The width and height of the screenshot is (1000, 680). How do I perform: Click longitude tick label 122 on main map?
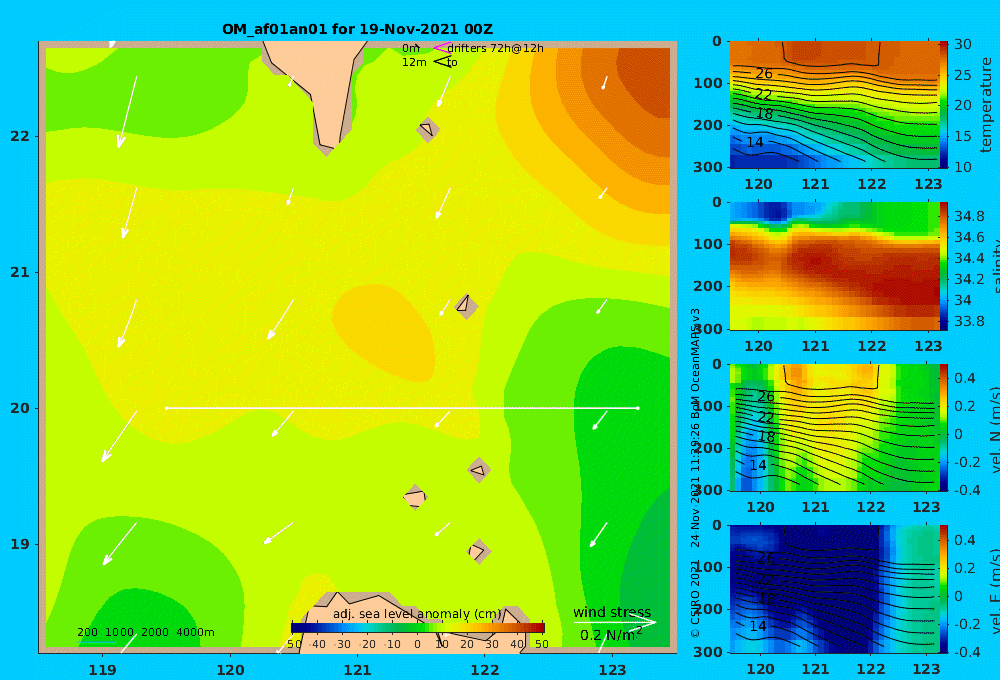pos(485,670)
